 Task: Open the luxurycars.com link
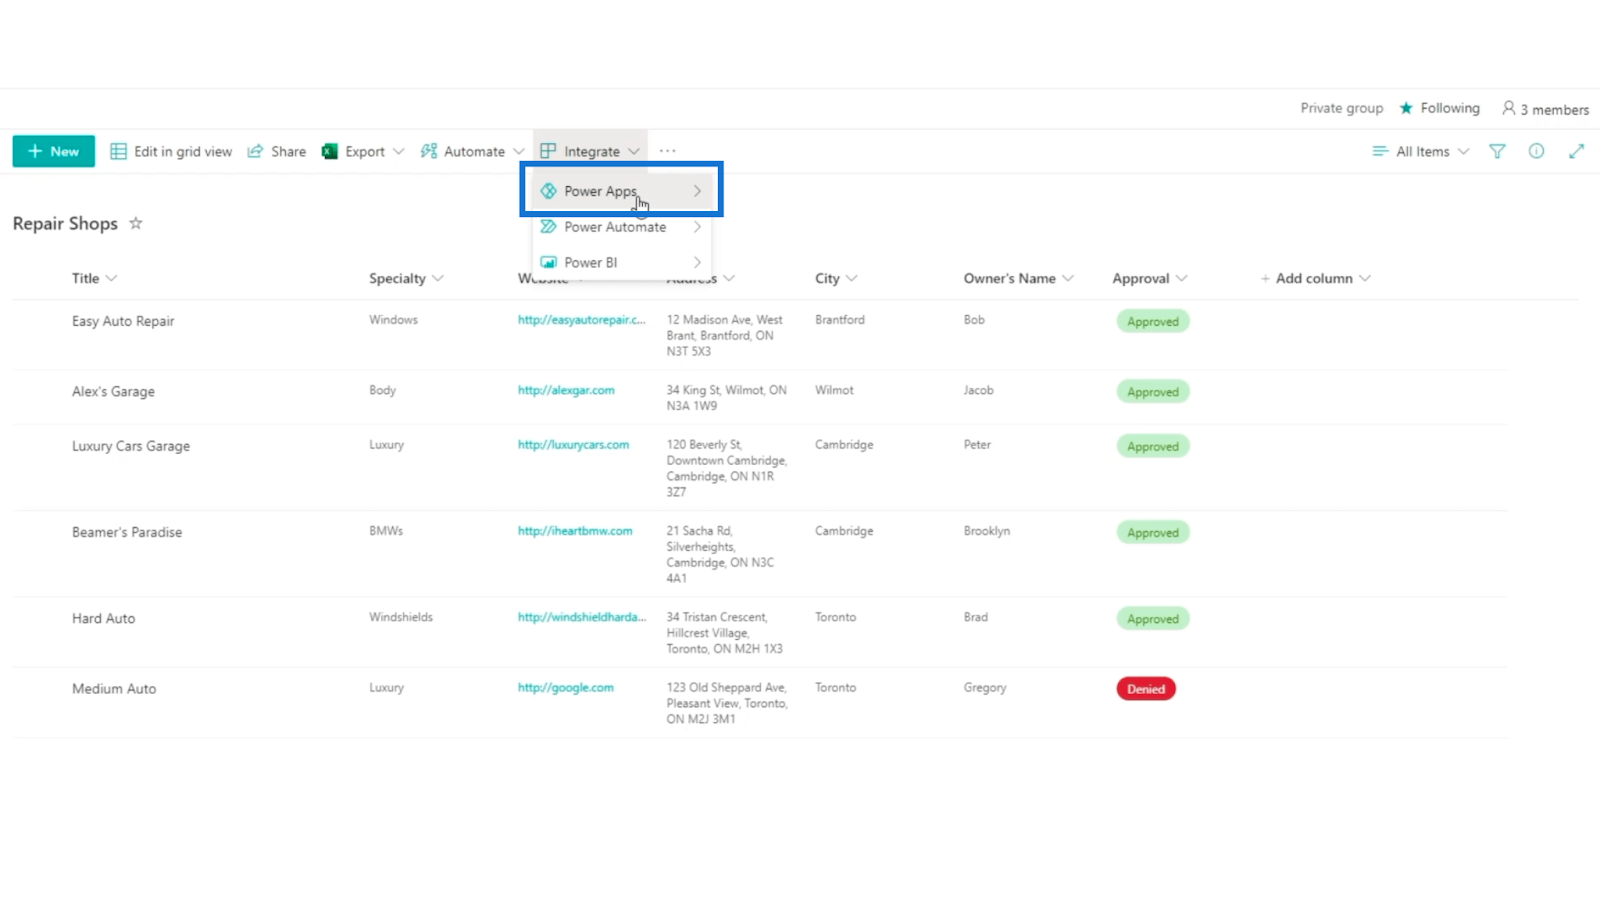tap(573, 444)
